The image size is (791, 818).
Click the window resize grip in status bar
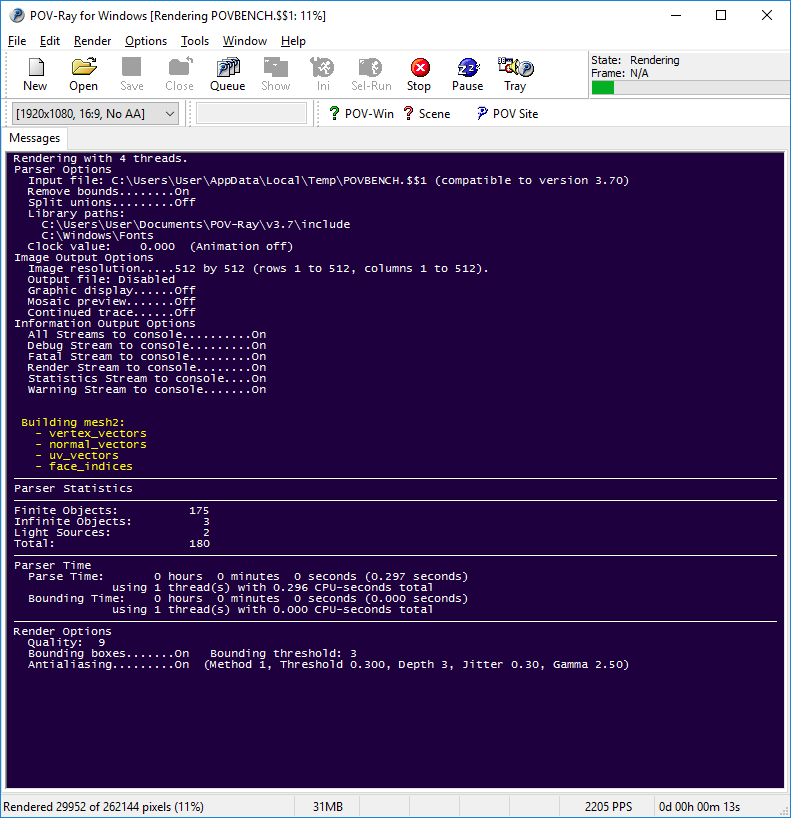point(785,811)
